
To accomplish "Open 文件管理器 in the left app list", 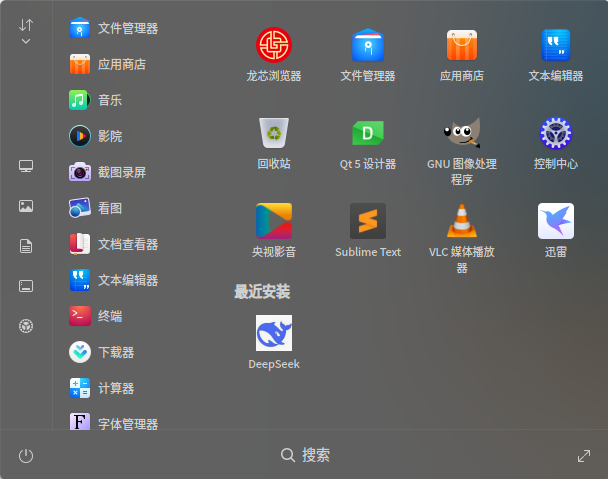I will [x=114, y=28].
